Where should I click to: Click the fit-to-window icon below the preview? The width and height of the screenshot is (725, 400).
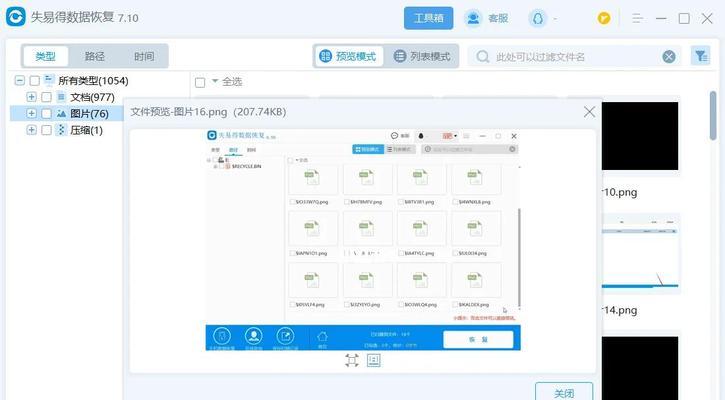point(352,360)
